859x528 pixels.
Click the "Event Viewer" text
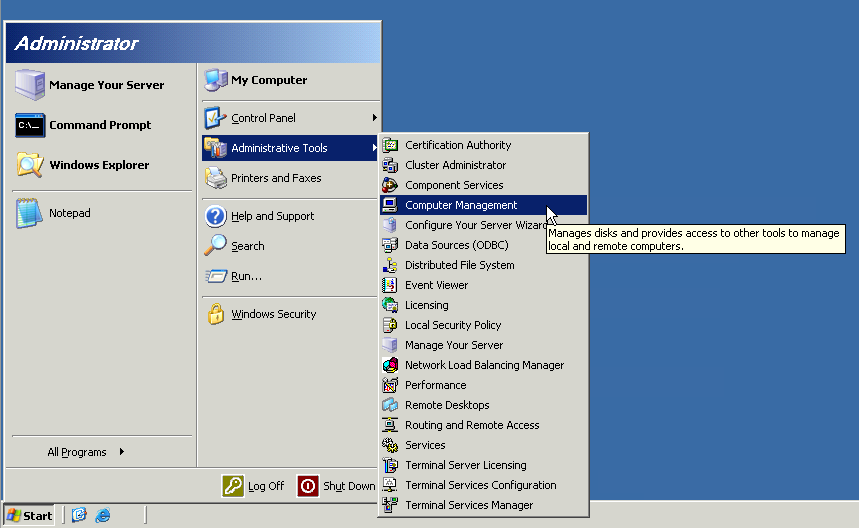[437, 285]
